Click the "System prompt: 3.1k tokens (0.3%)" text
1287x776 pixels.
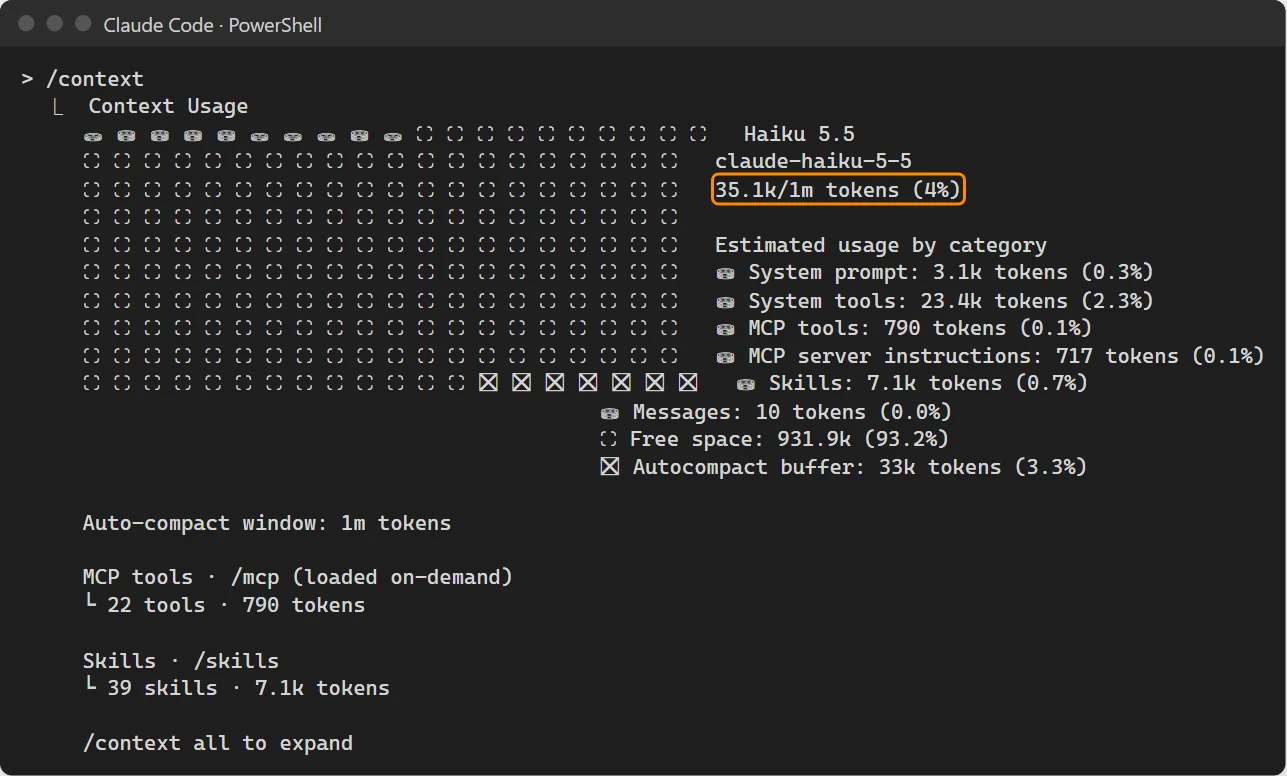951,273
